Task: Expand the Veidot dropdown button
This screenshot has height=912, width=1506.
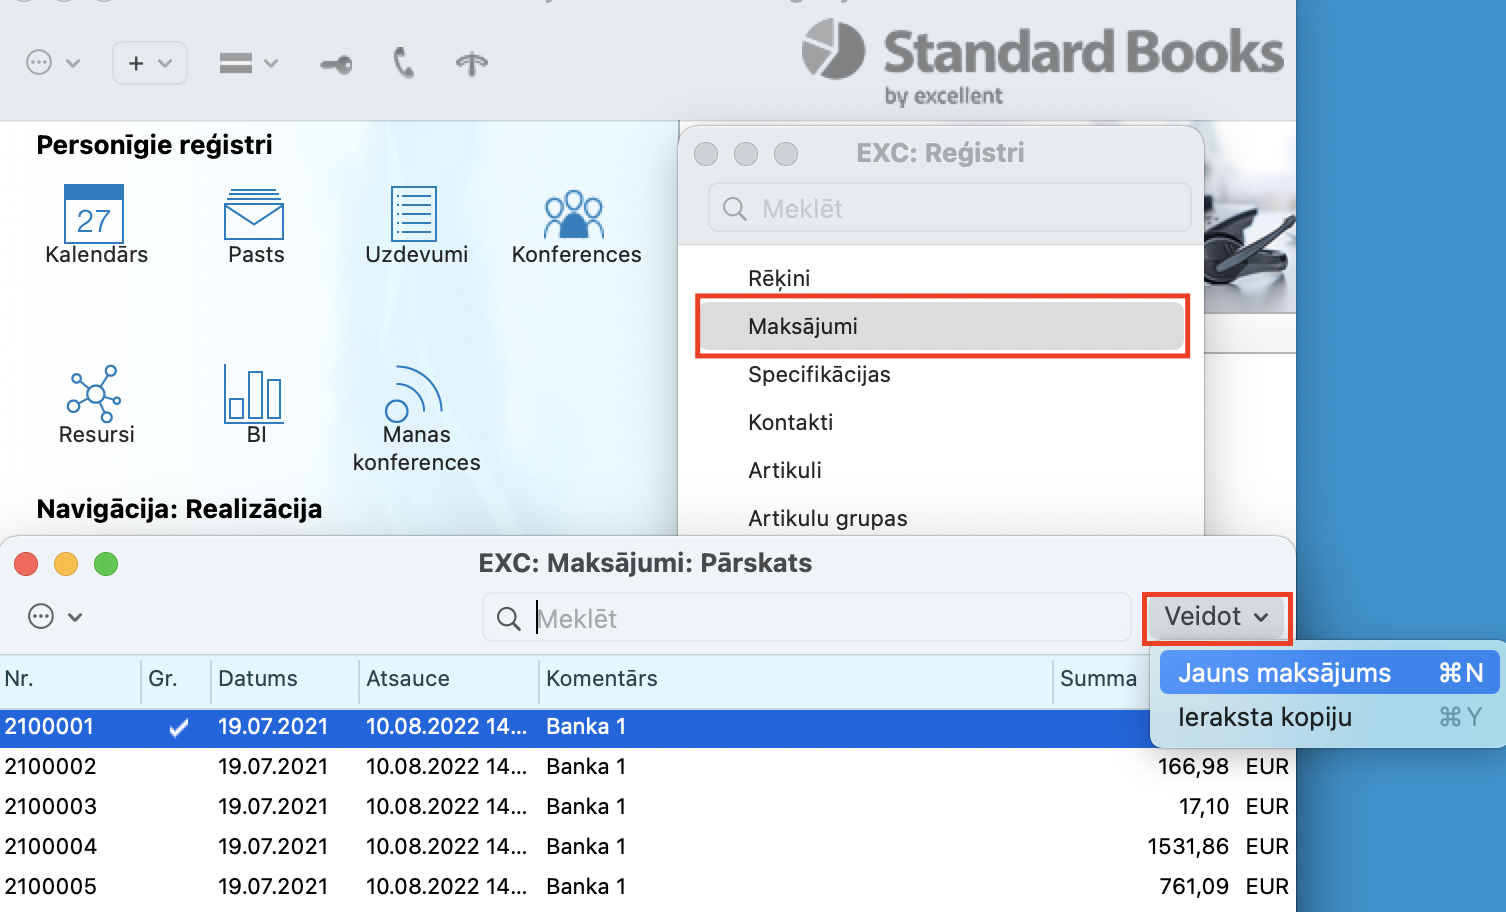Action: coord(1216,617)
